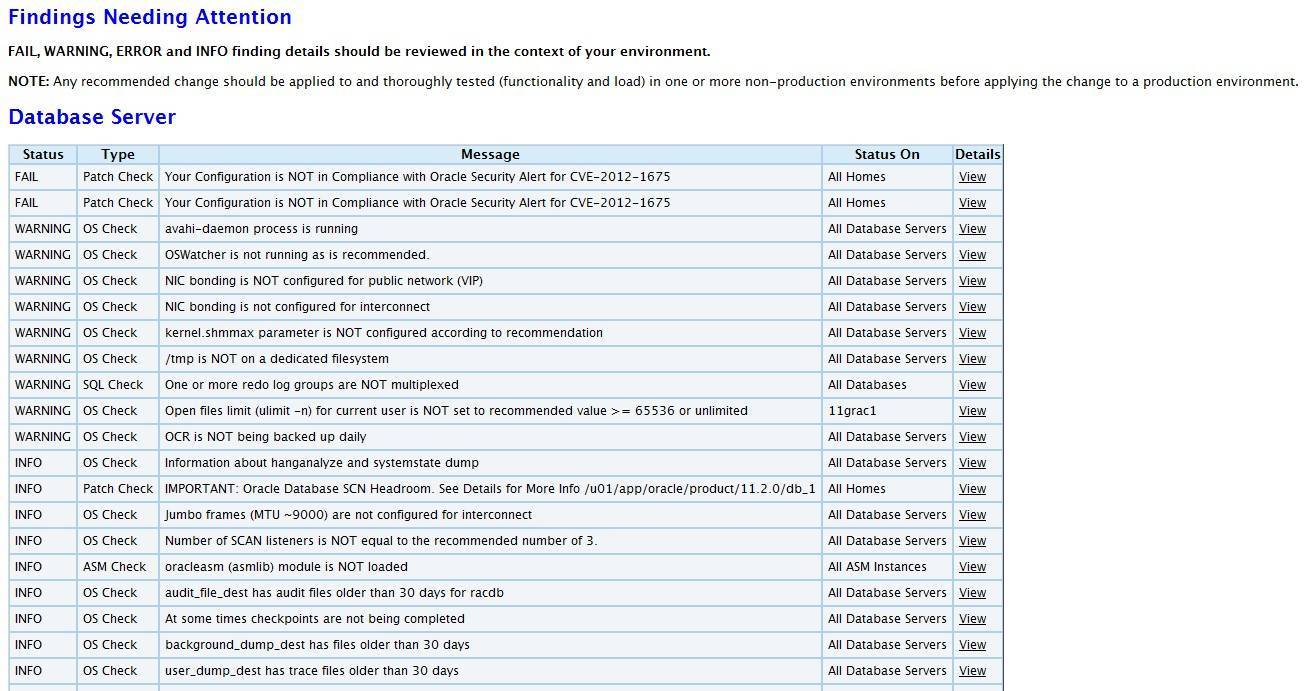Screen dimensions: 1316x691
Task: Open View link for NIC bonding public network (VIP)
Action: [972, 281]
